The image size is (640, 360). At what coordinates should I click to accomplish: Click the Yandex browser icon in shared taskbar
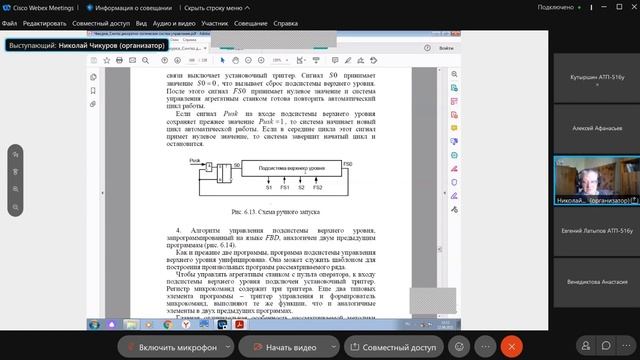coord(186,324)
